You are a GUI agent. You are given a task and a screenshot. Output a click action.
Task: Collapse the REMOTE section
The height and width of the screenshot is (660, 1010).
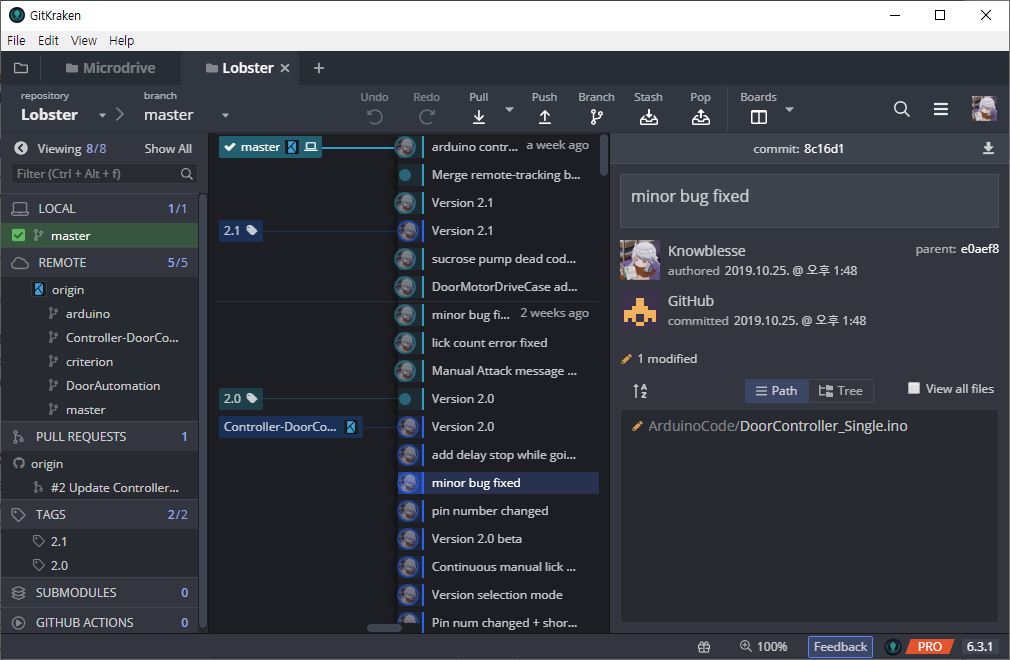coord(100,263)
